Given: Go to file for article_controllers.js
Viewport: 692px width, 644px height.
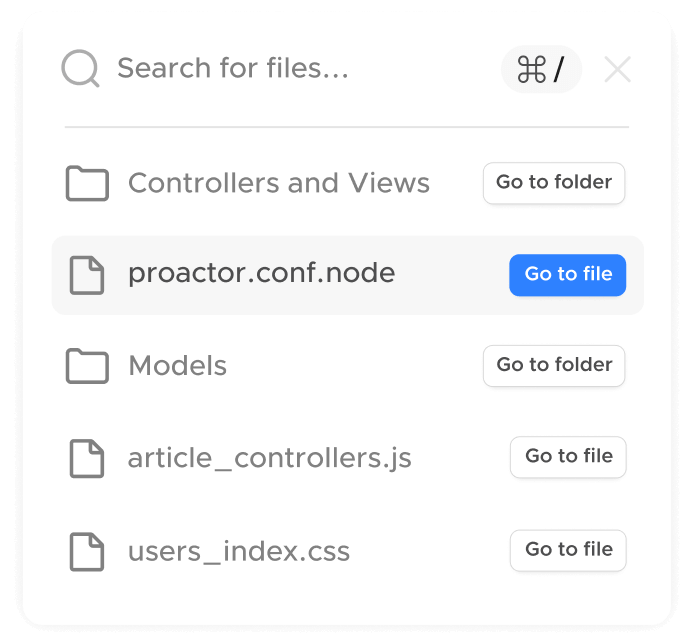Looking at the screenshot, I should 568,457.
